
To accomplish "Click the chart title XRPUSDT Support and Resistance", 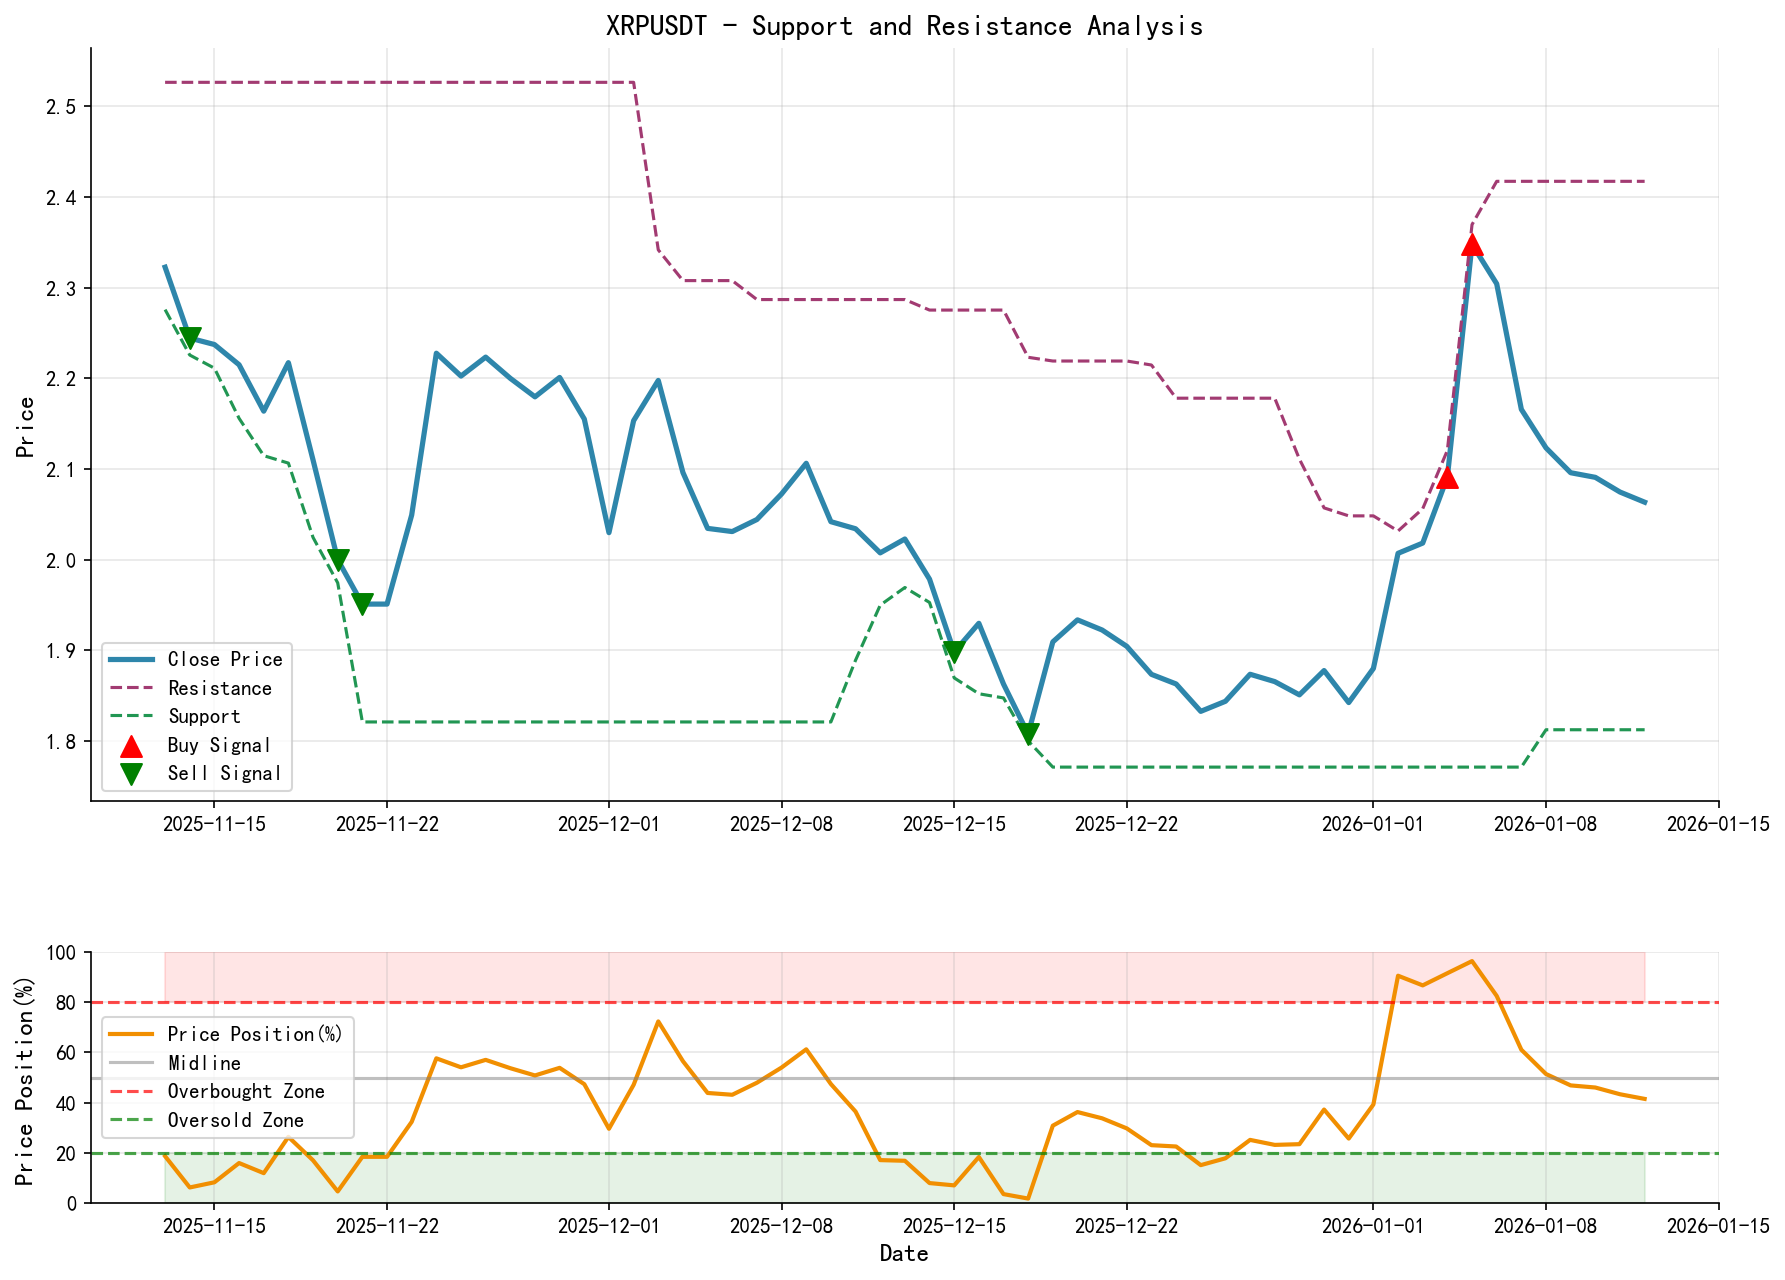I will (x=905, y=26).
